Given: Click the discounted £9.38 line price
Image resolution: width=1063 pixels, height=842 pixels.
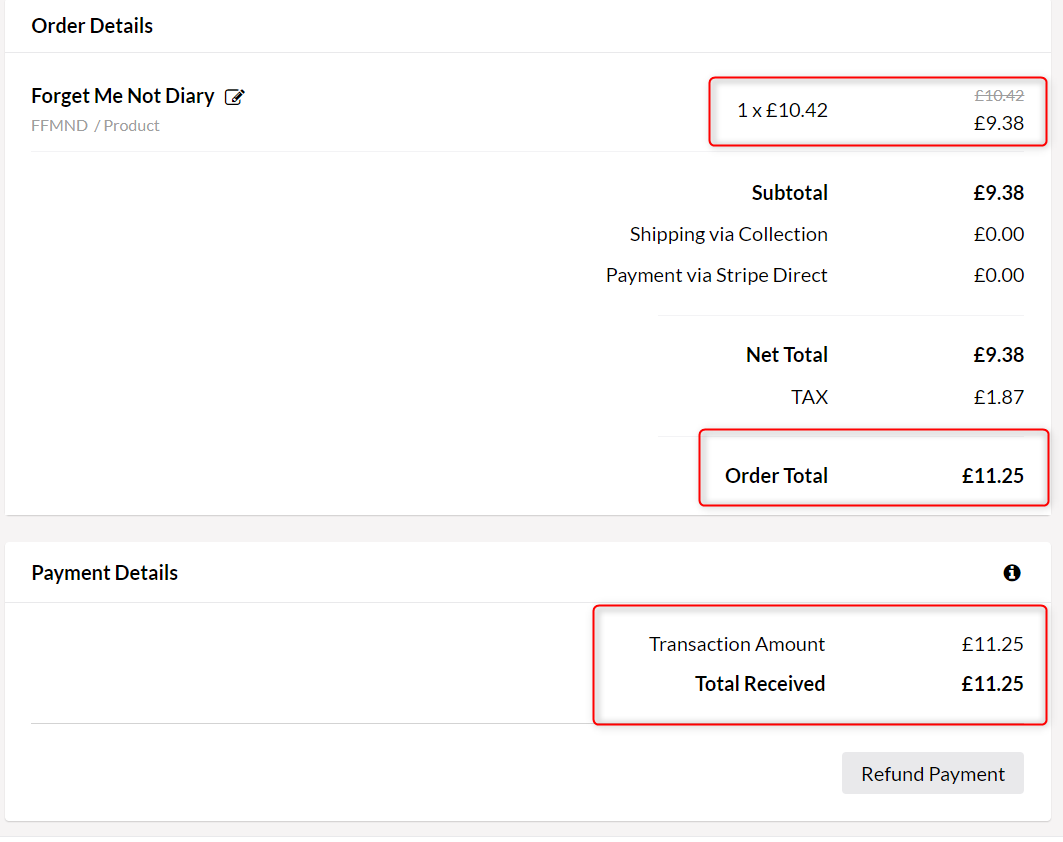Looking at the screenshot, I should (999, 123).
